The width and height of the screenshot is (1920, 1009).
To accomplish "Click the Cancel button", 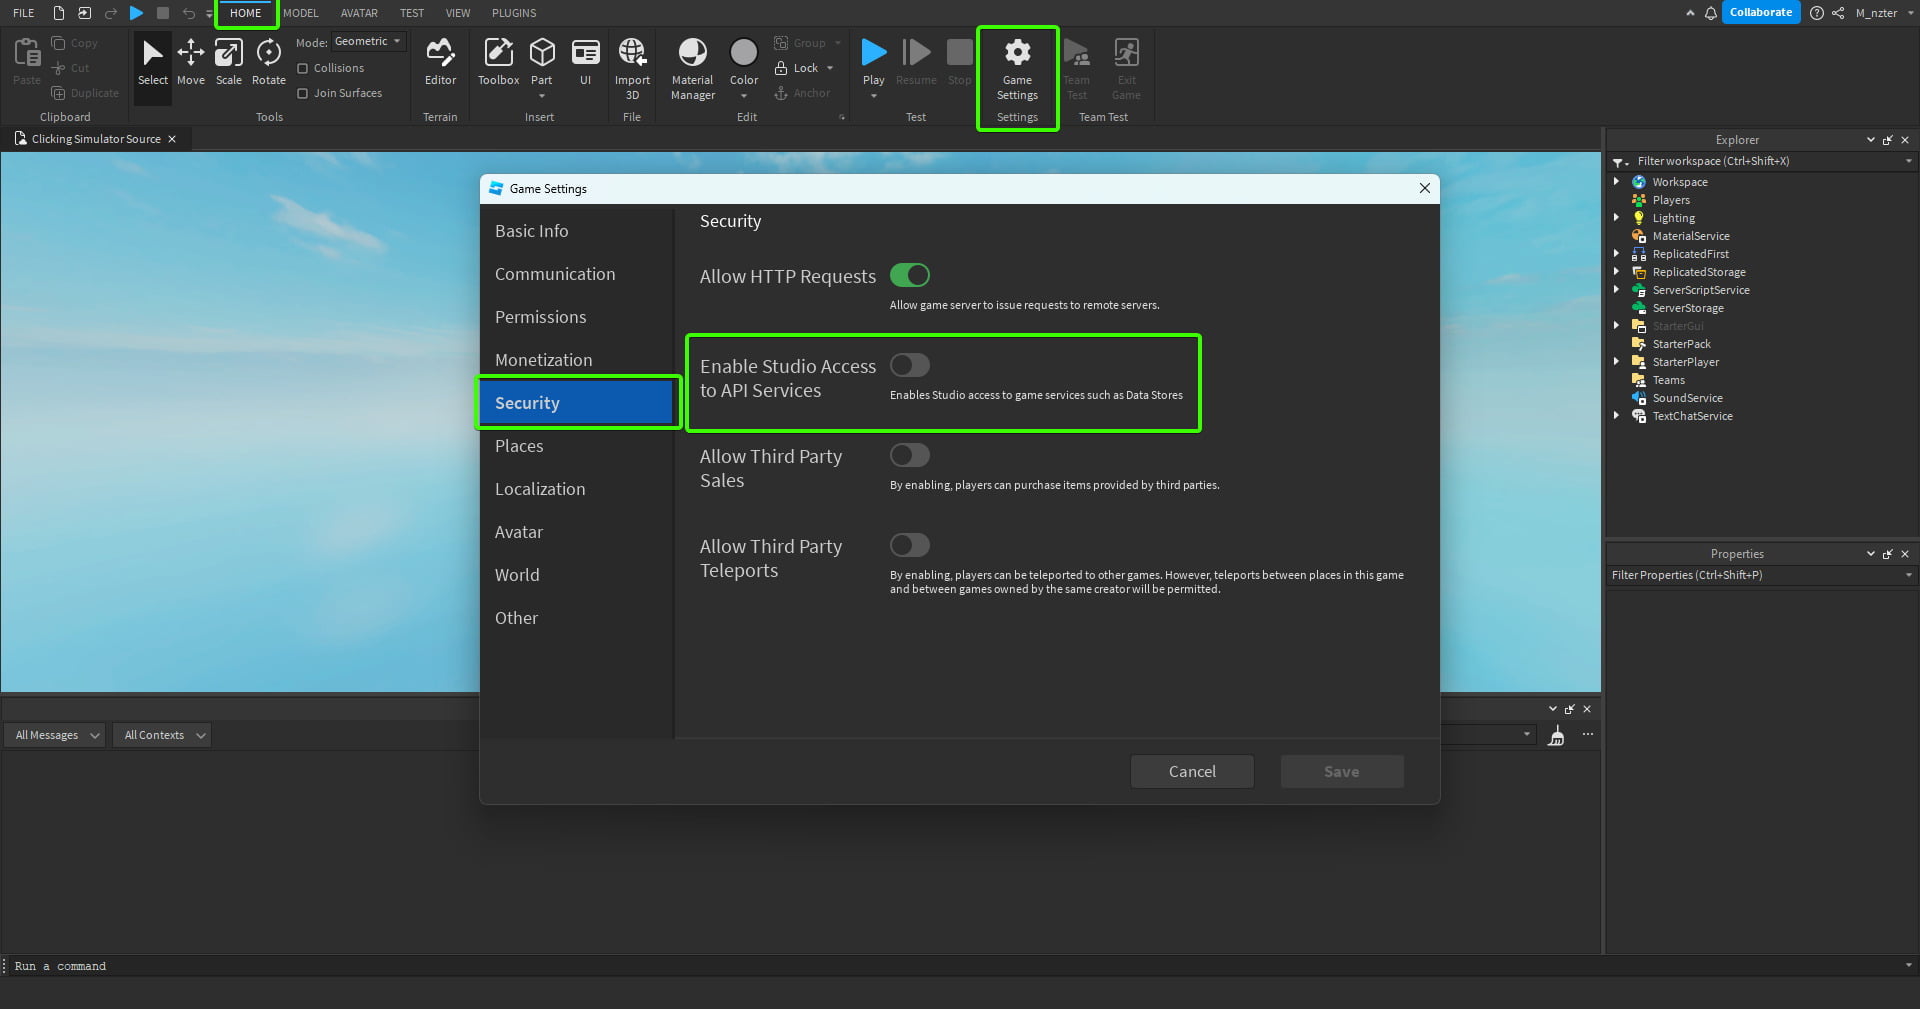I will click(x=1191, y=771).
